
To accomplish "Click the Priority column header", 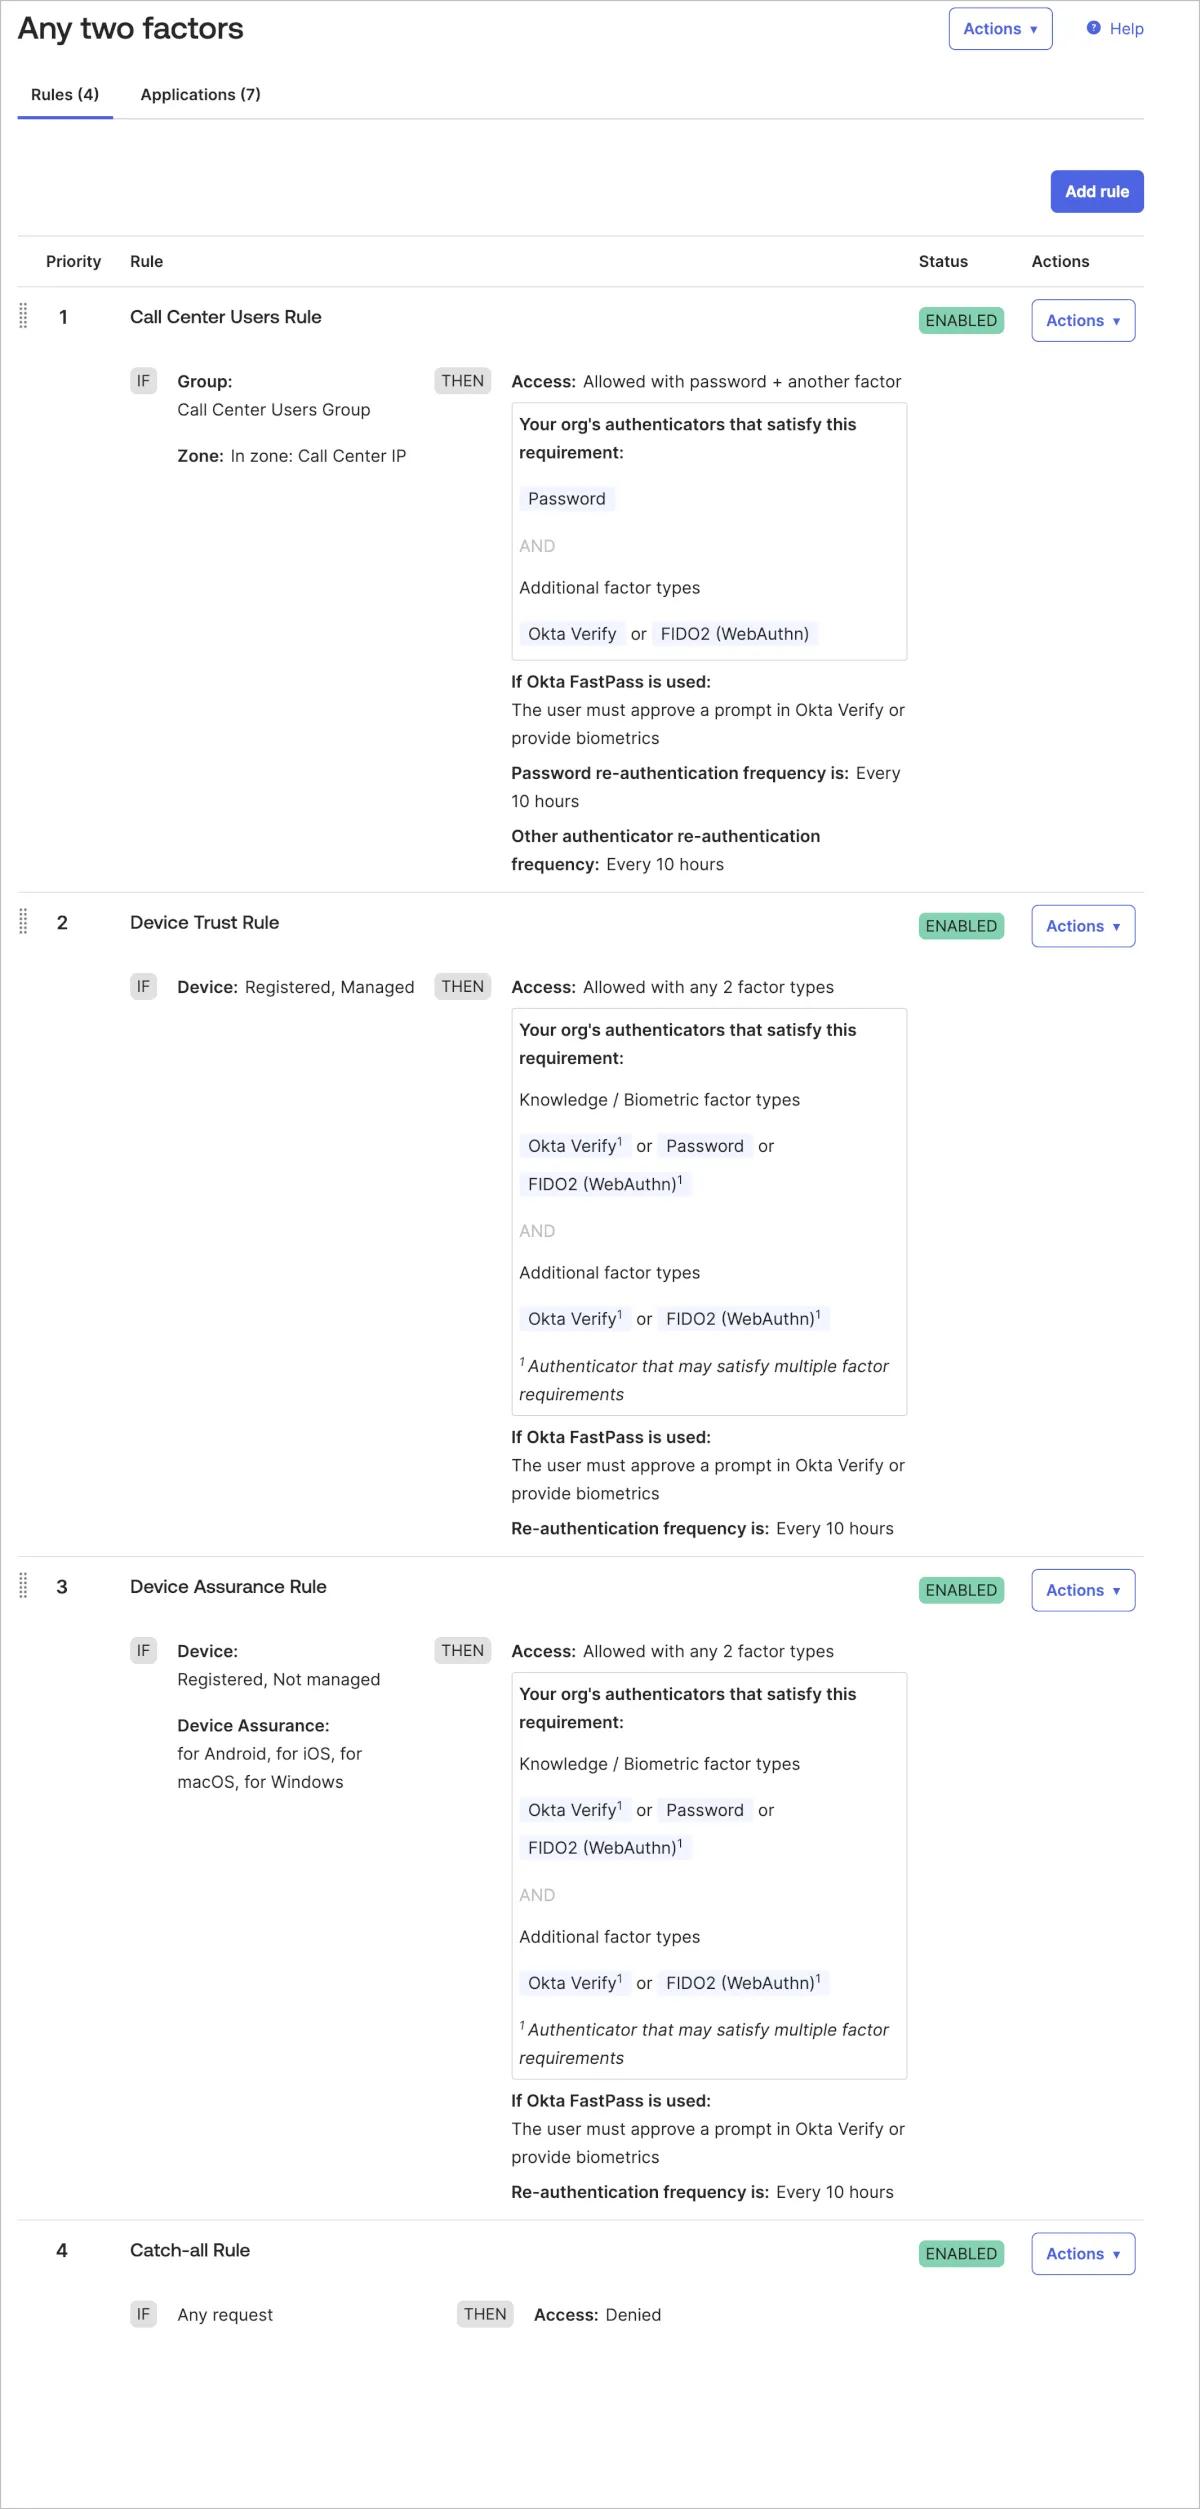I will [73, 262].
